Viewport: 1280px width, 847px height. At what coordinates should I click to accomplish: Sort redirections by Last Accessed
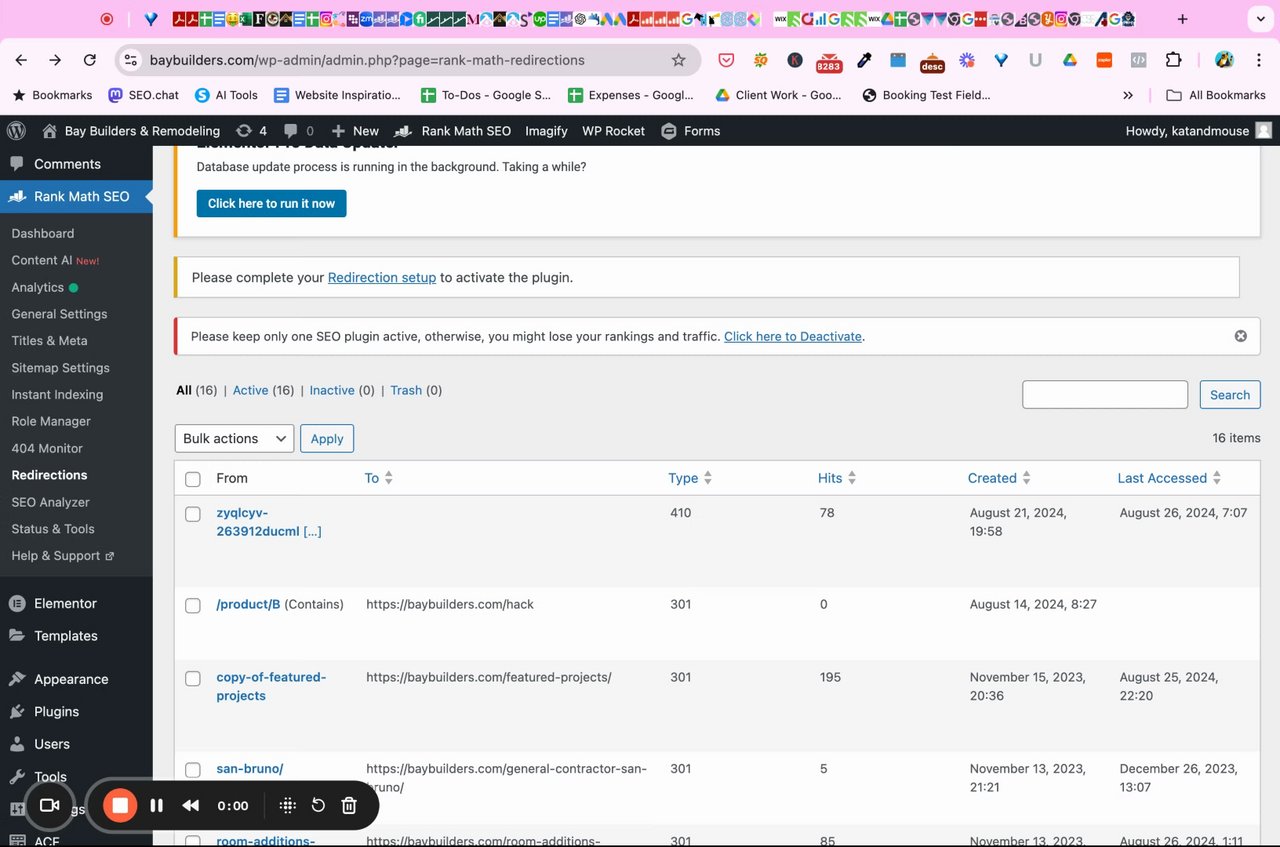tap(1169, 478)
